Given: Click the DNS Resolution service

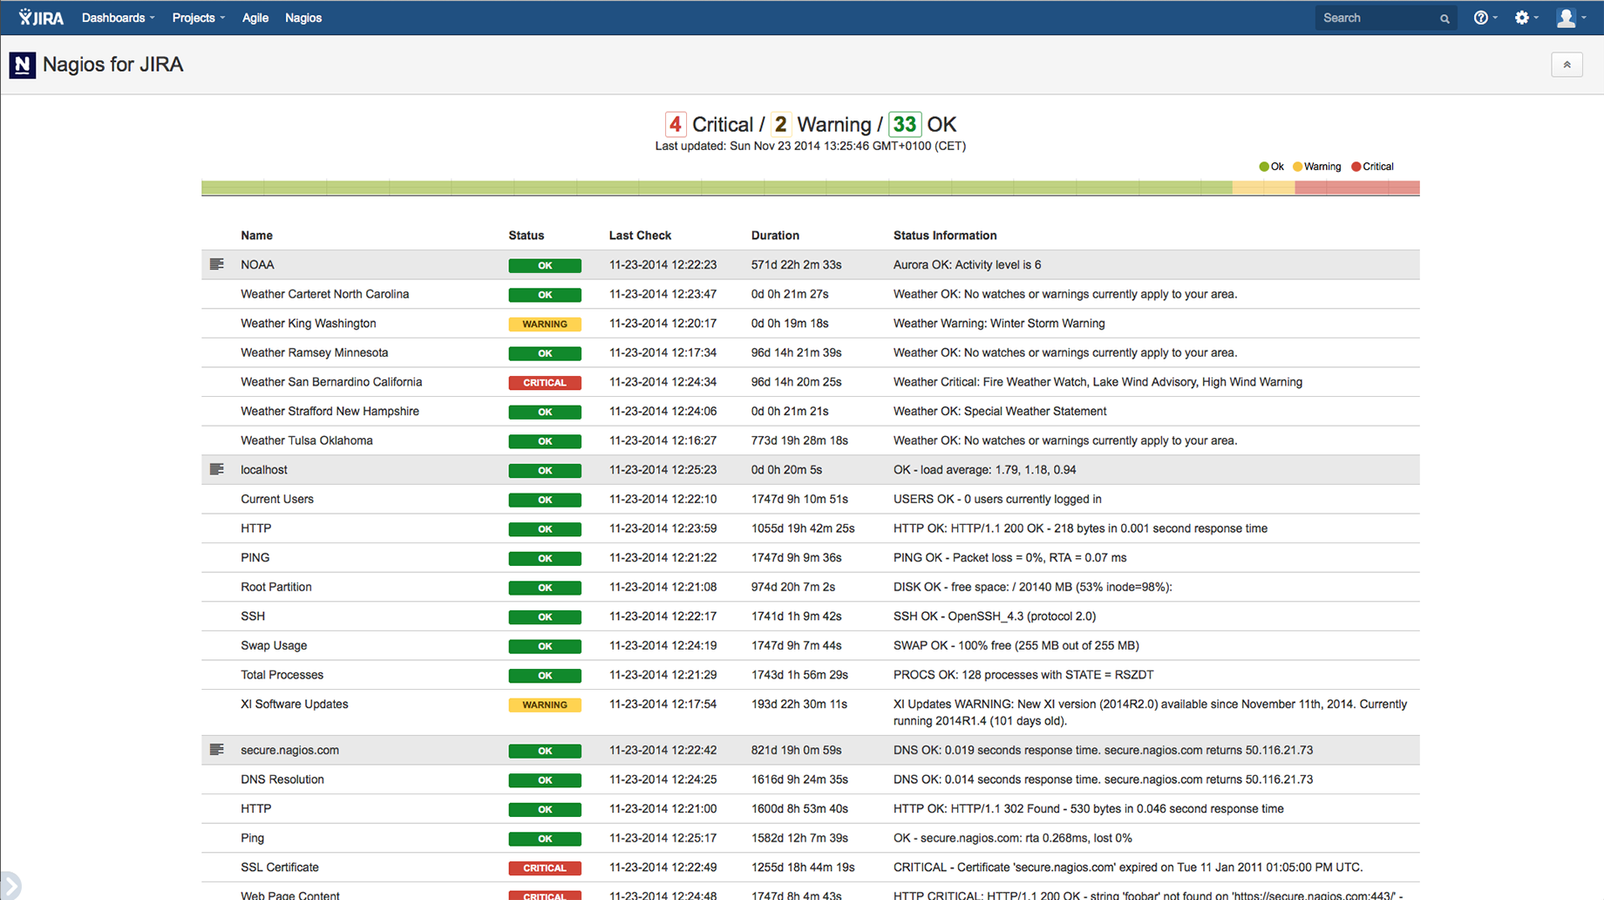Looking at the screenshot, I should [x=282, y=780].
